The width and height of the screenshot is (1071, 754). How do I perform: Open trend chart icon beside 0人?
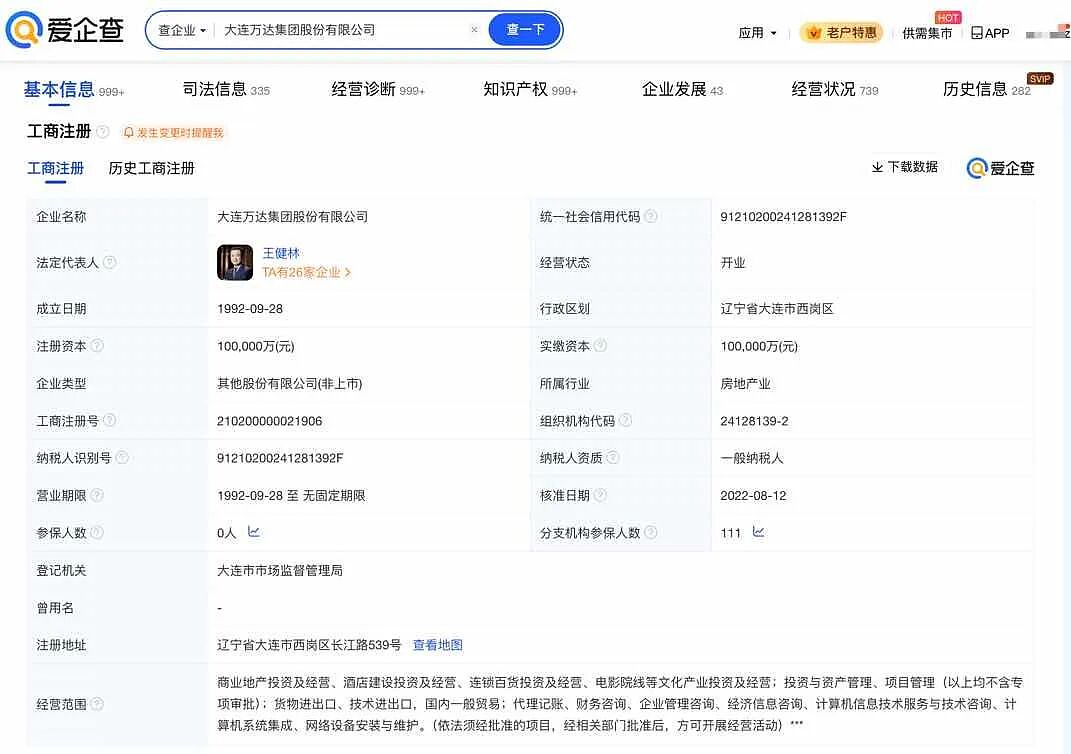pos(253,531)
